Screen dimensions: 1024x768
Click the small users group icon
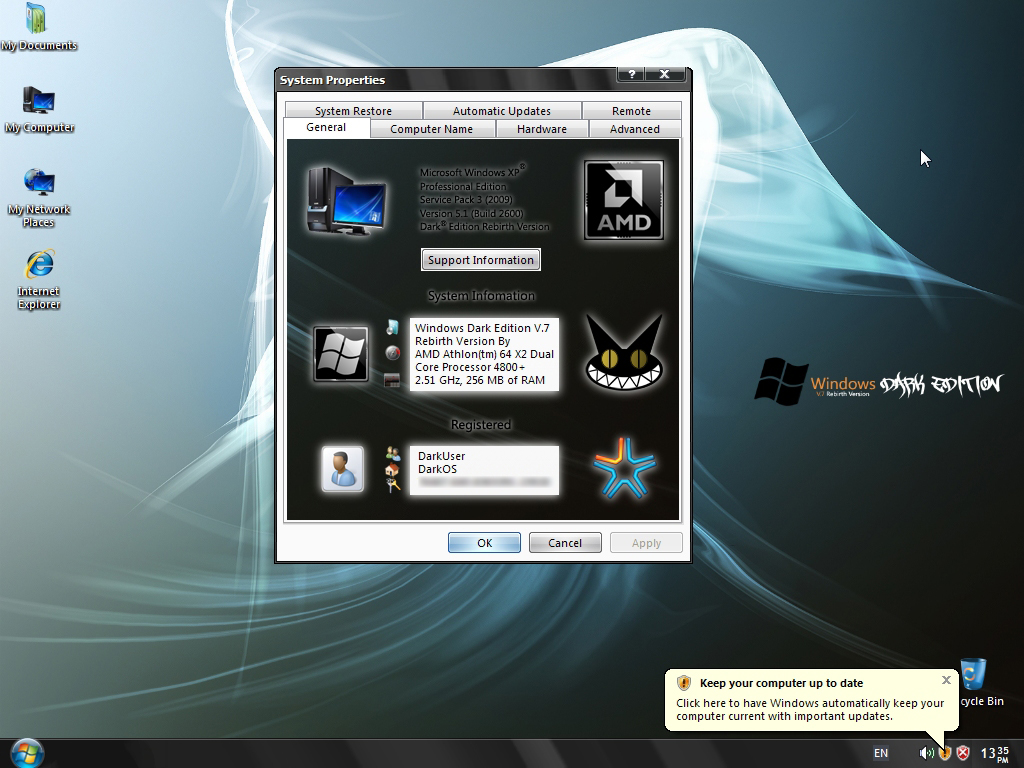[x=392, y=454]
